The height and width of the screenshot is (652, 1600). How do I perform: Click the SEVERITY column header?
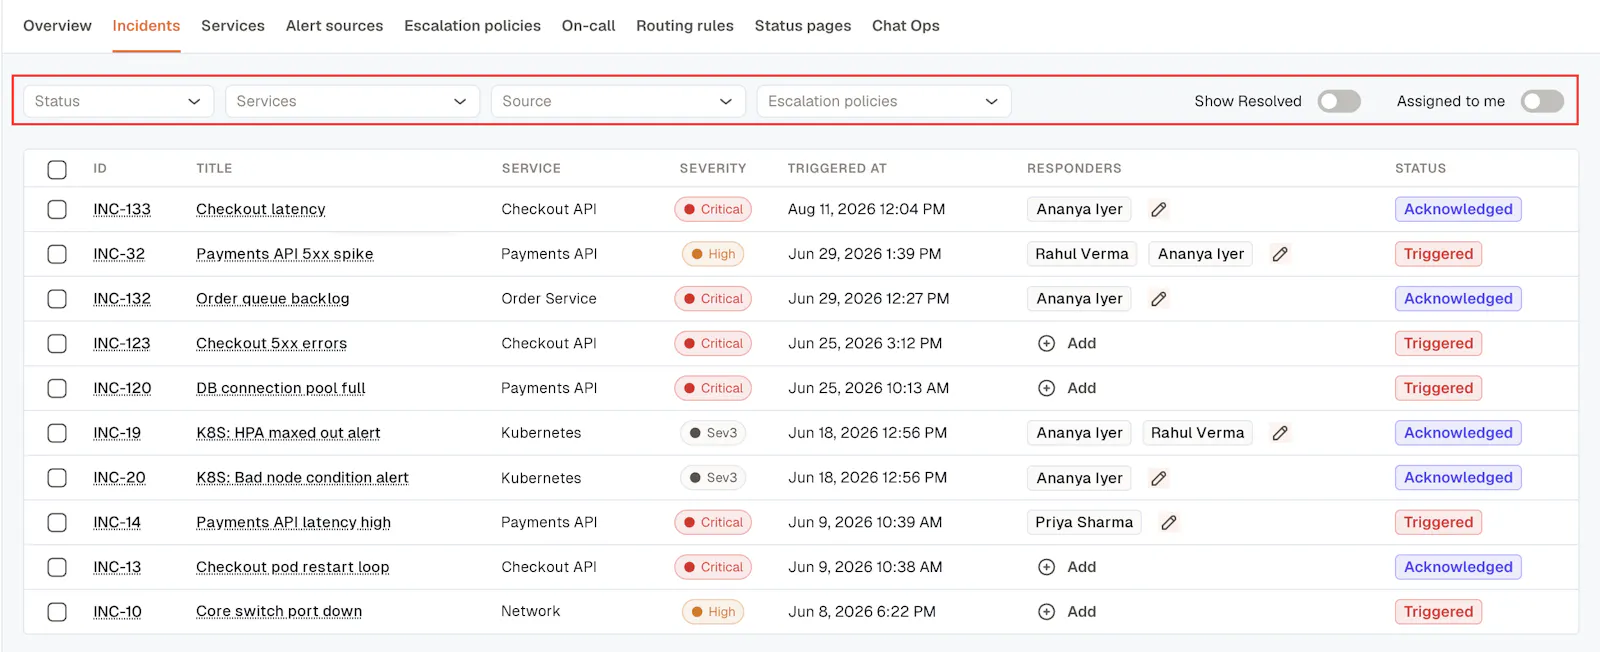pyautogui.click(x=713, y=169)
